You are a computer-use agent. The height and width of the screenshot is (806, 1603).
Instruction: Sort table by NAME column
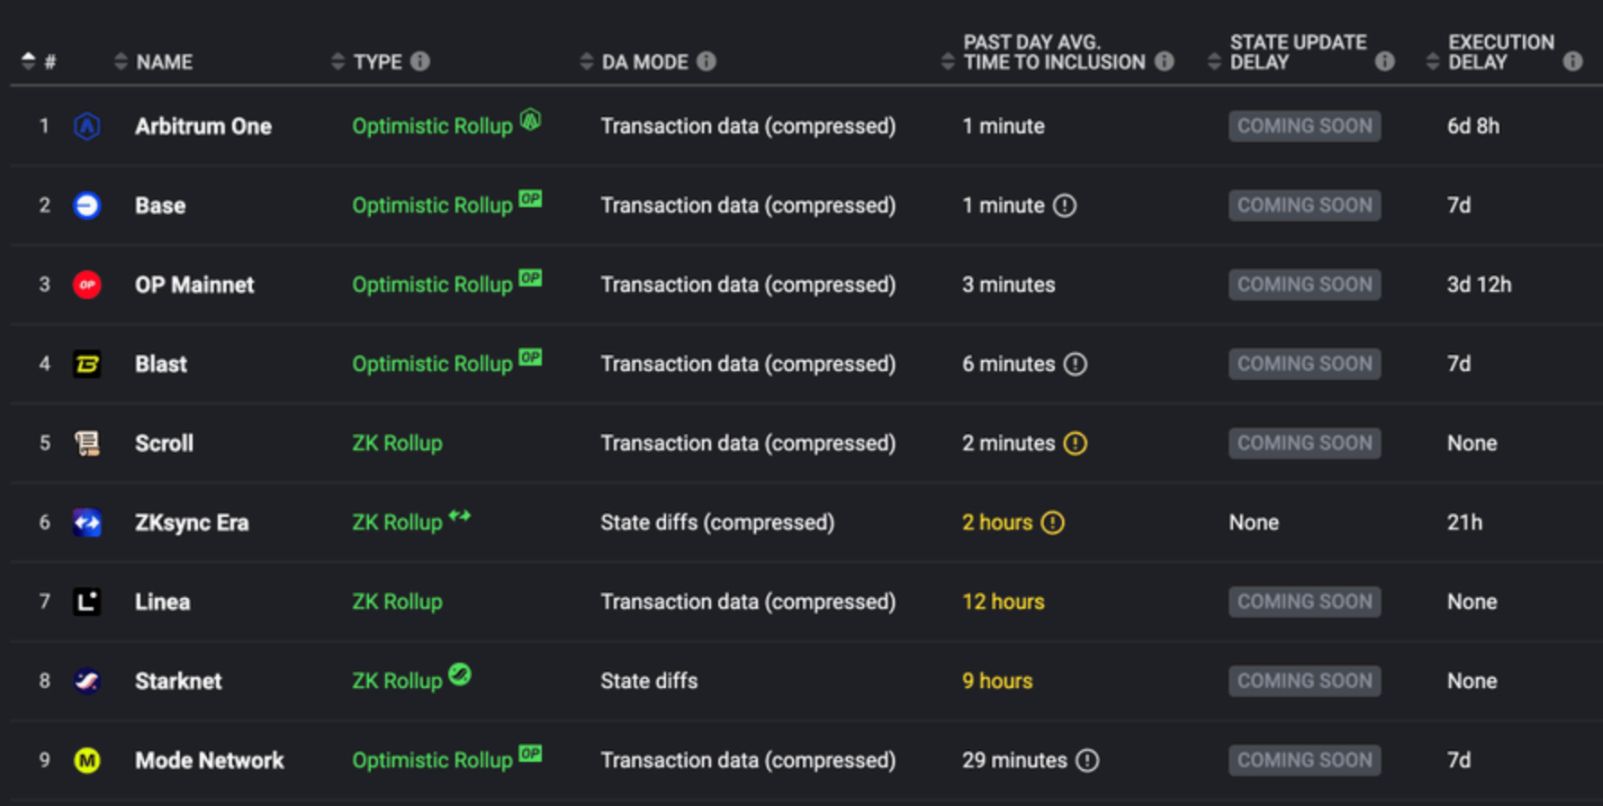121,62
